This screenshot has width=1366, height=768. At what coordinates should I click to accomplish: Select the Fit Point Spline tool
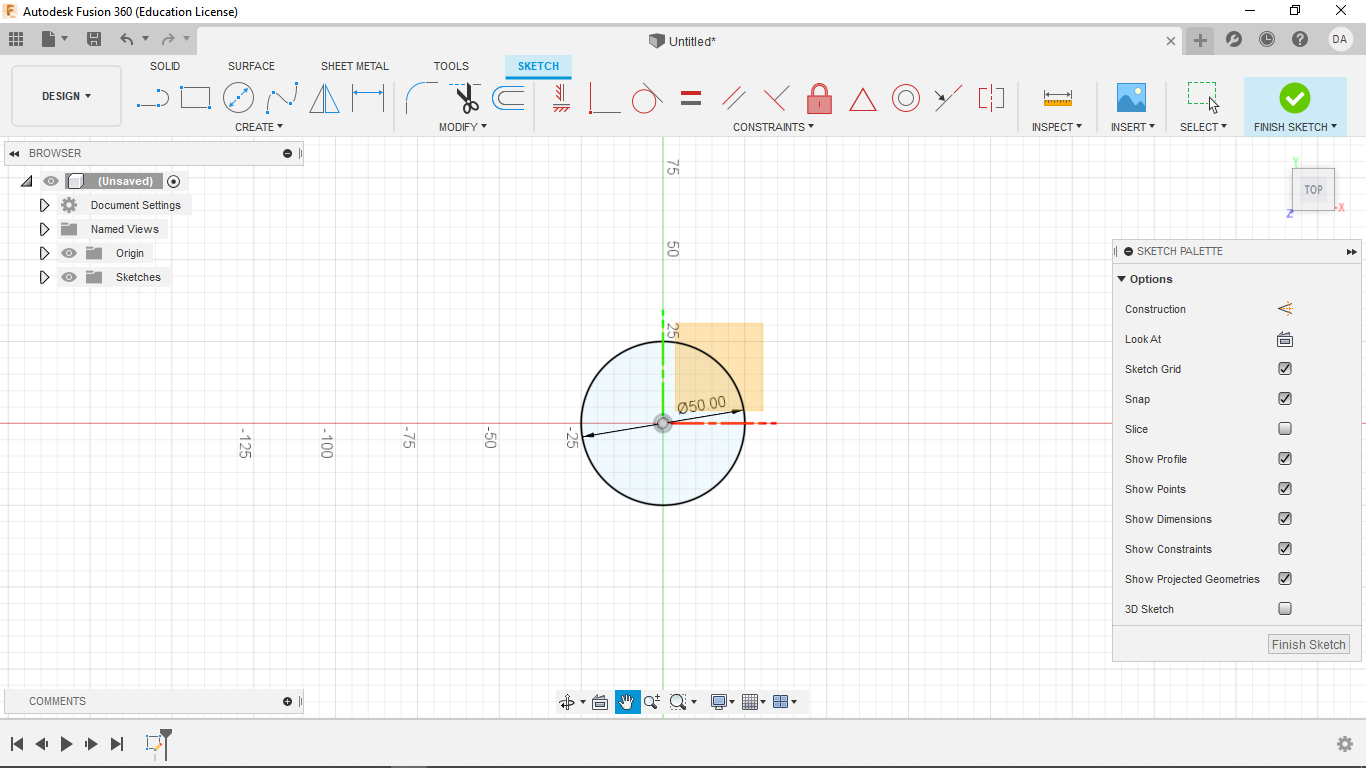pyautogui.click(x=282, y=98)
